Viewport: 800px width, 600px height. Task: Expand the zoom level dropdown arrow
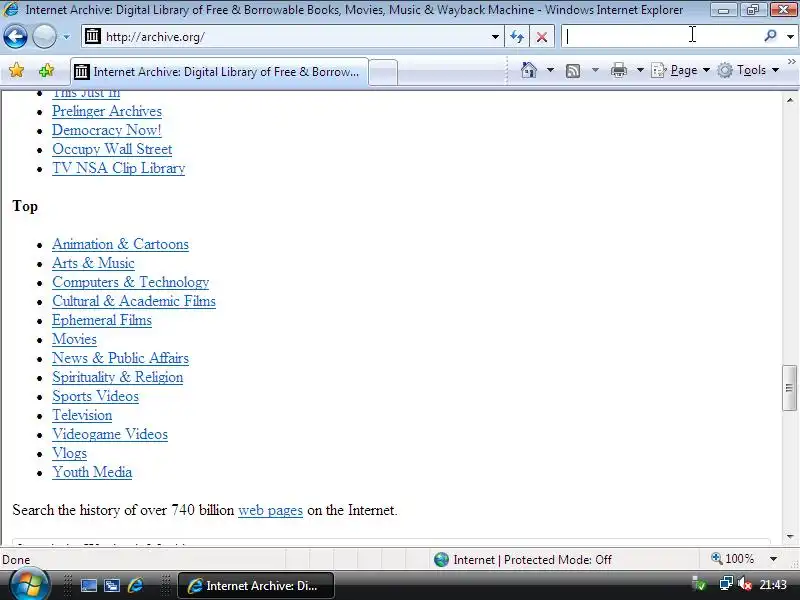point(773,559)
